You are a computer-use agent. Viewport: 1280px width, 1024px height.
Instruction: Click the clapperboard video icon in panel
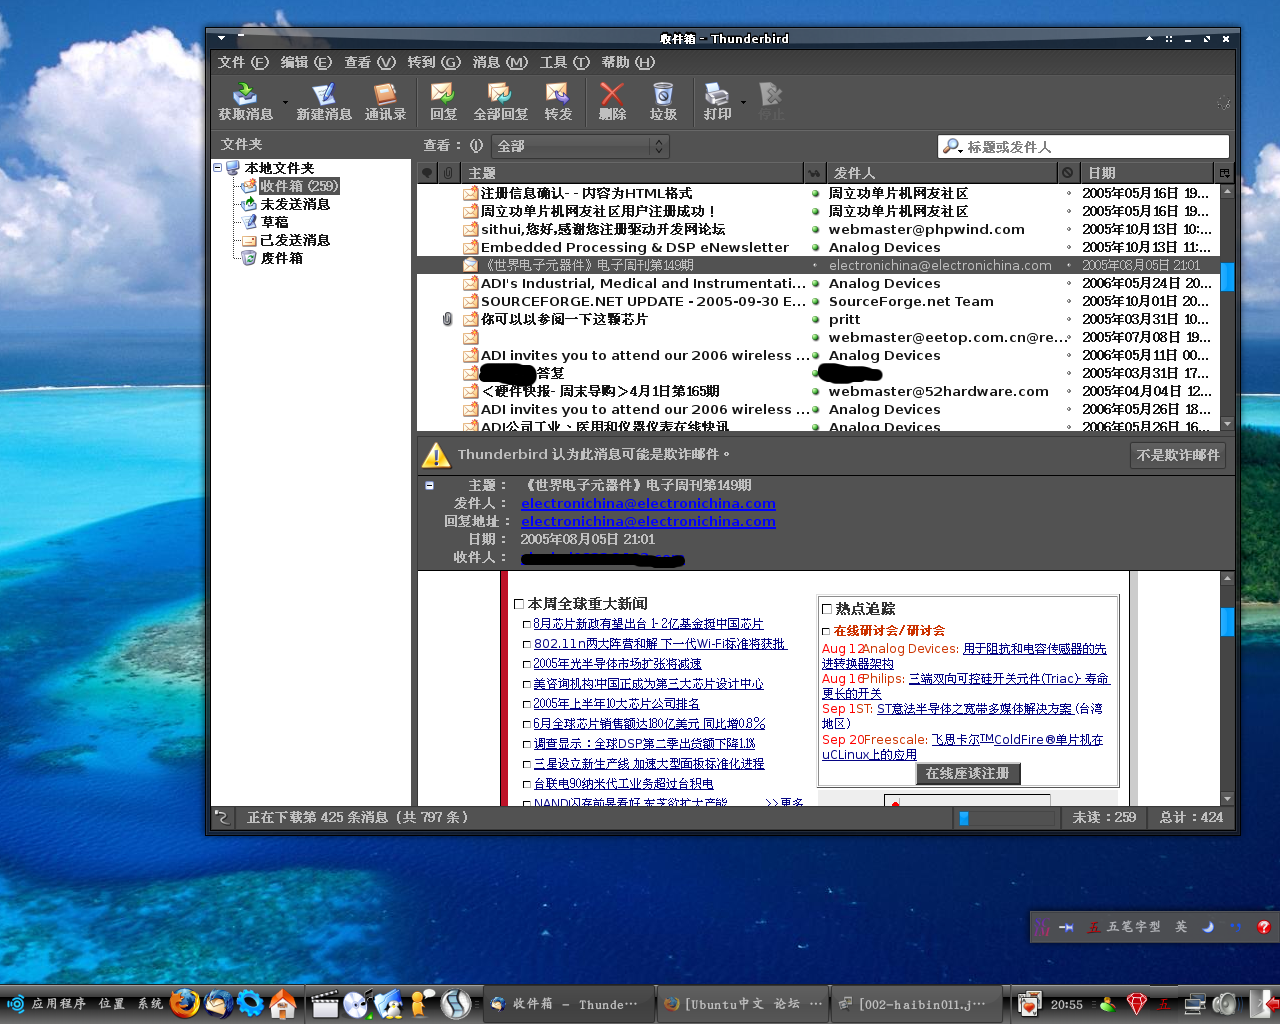[325, 1003]
